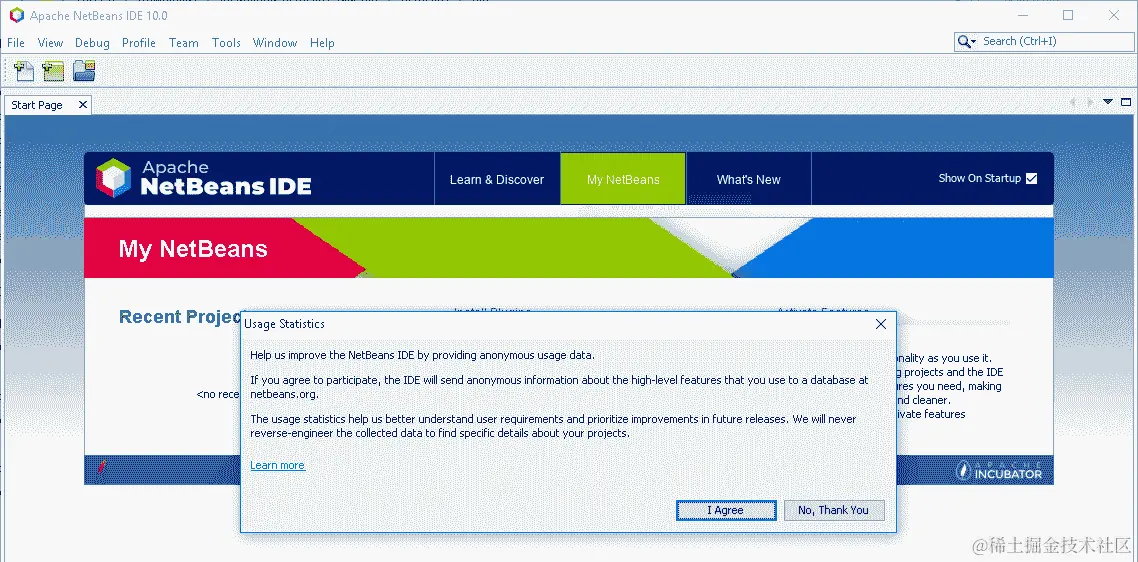Screen dimensions: 1138x562
Task: Open the search options dropdown arrow
Action: pyautogui.click(x=973, y=42)
